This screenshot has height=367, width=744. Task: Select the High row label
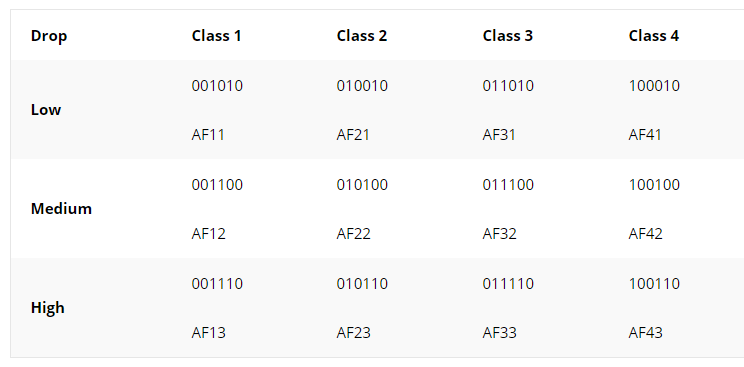[47, 308]
